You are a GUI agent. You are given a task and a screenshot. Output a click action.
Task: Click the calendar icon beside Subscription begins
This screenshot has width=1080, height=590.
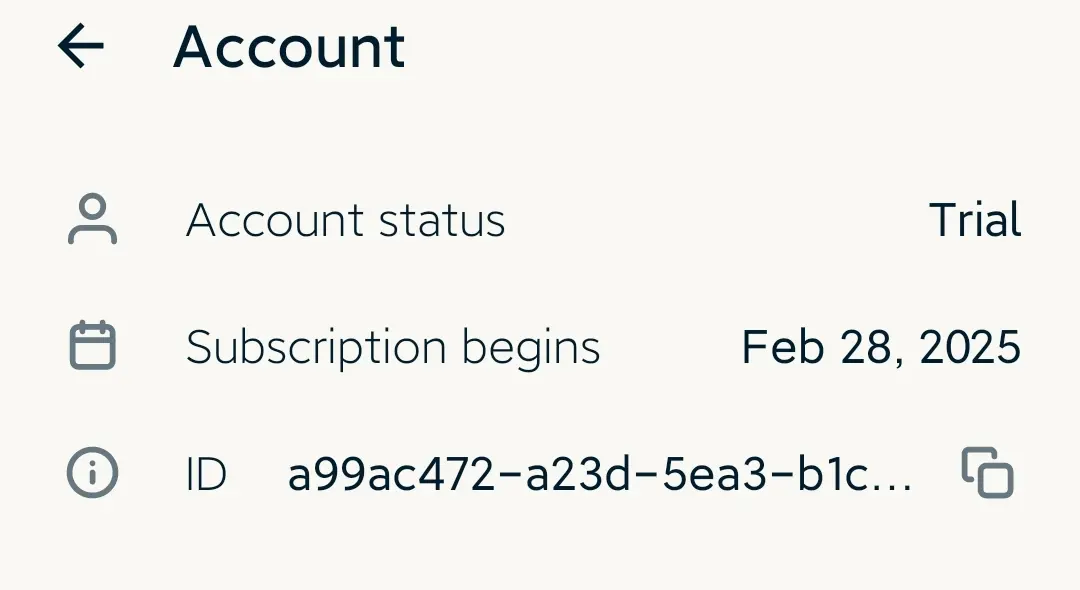pos(92,346)
